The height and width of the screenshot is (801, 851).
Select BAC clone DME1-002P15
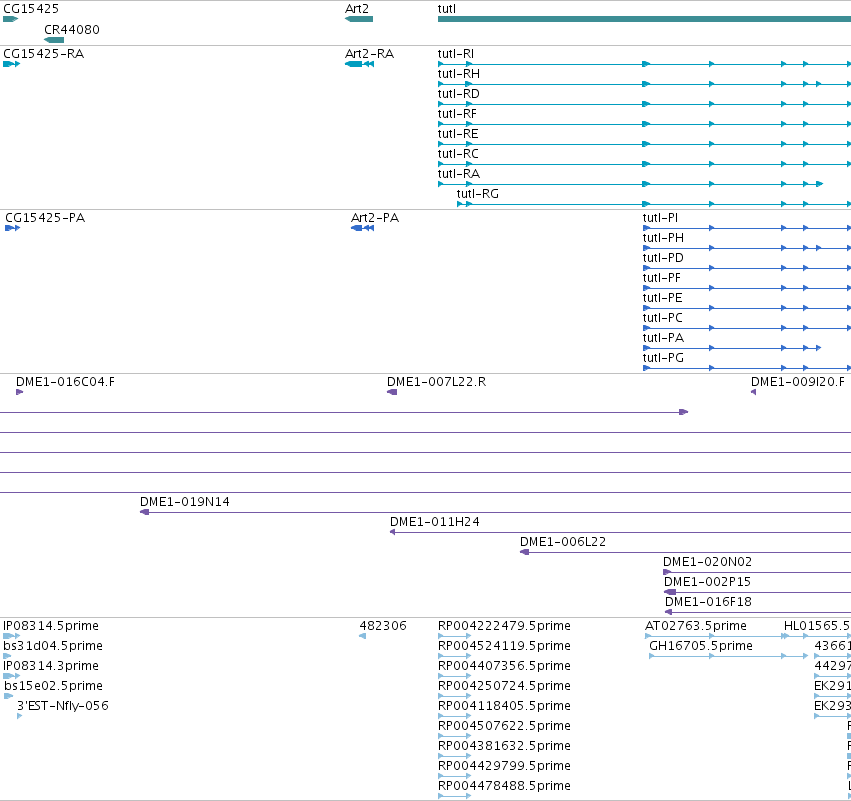tap(708, 582)
